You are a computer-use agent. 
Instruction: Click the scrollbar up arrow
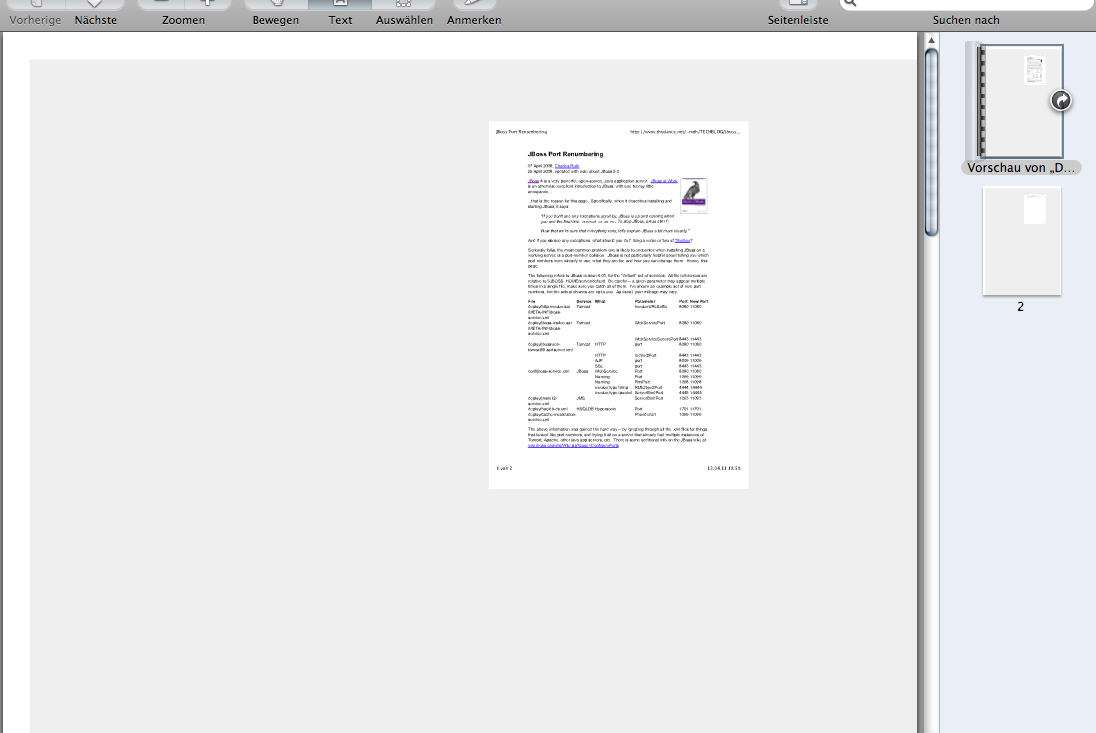pos(931,41)
